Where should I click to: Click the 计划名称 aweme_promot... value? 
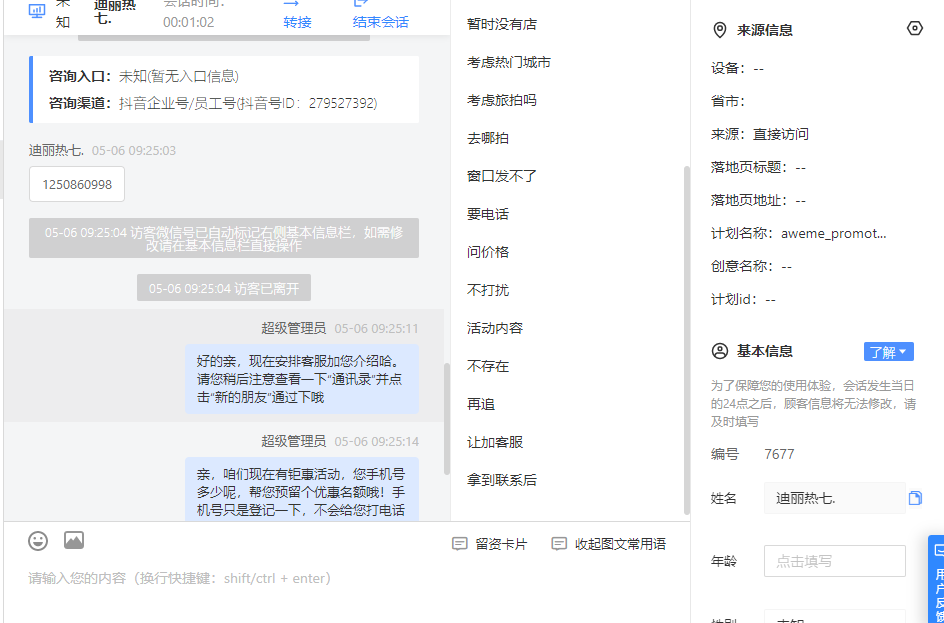[x=834, y=234]
